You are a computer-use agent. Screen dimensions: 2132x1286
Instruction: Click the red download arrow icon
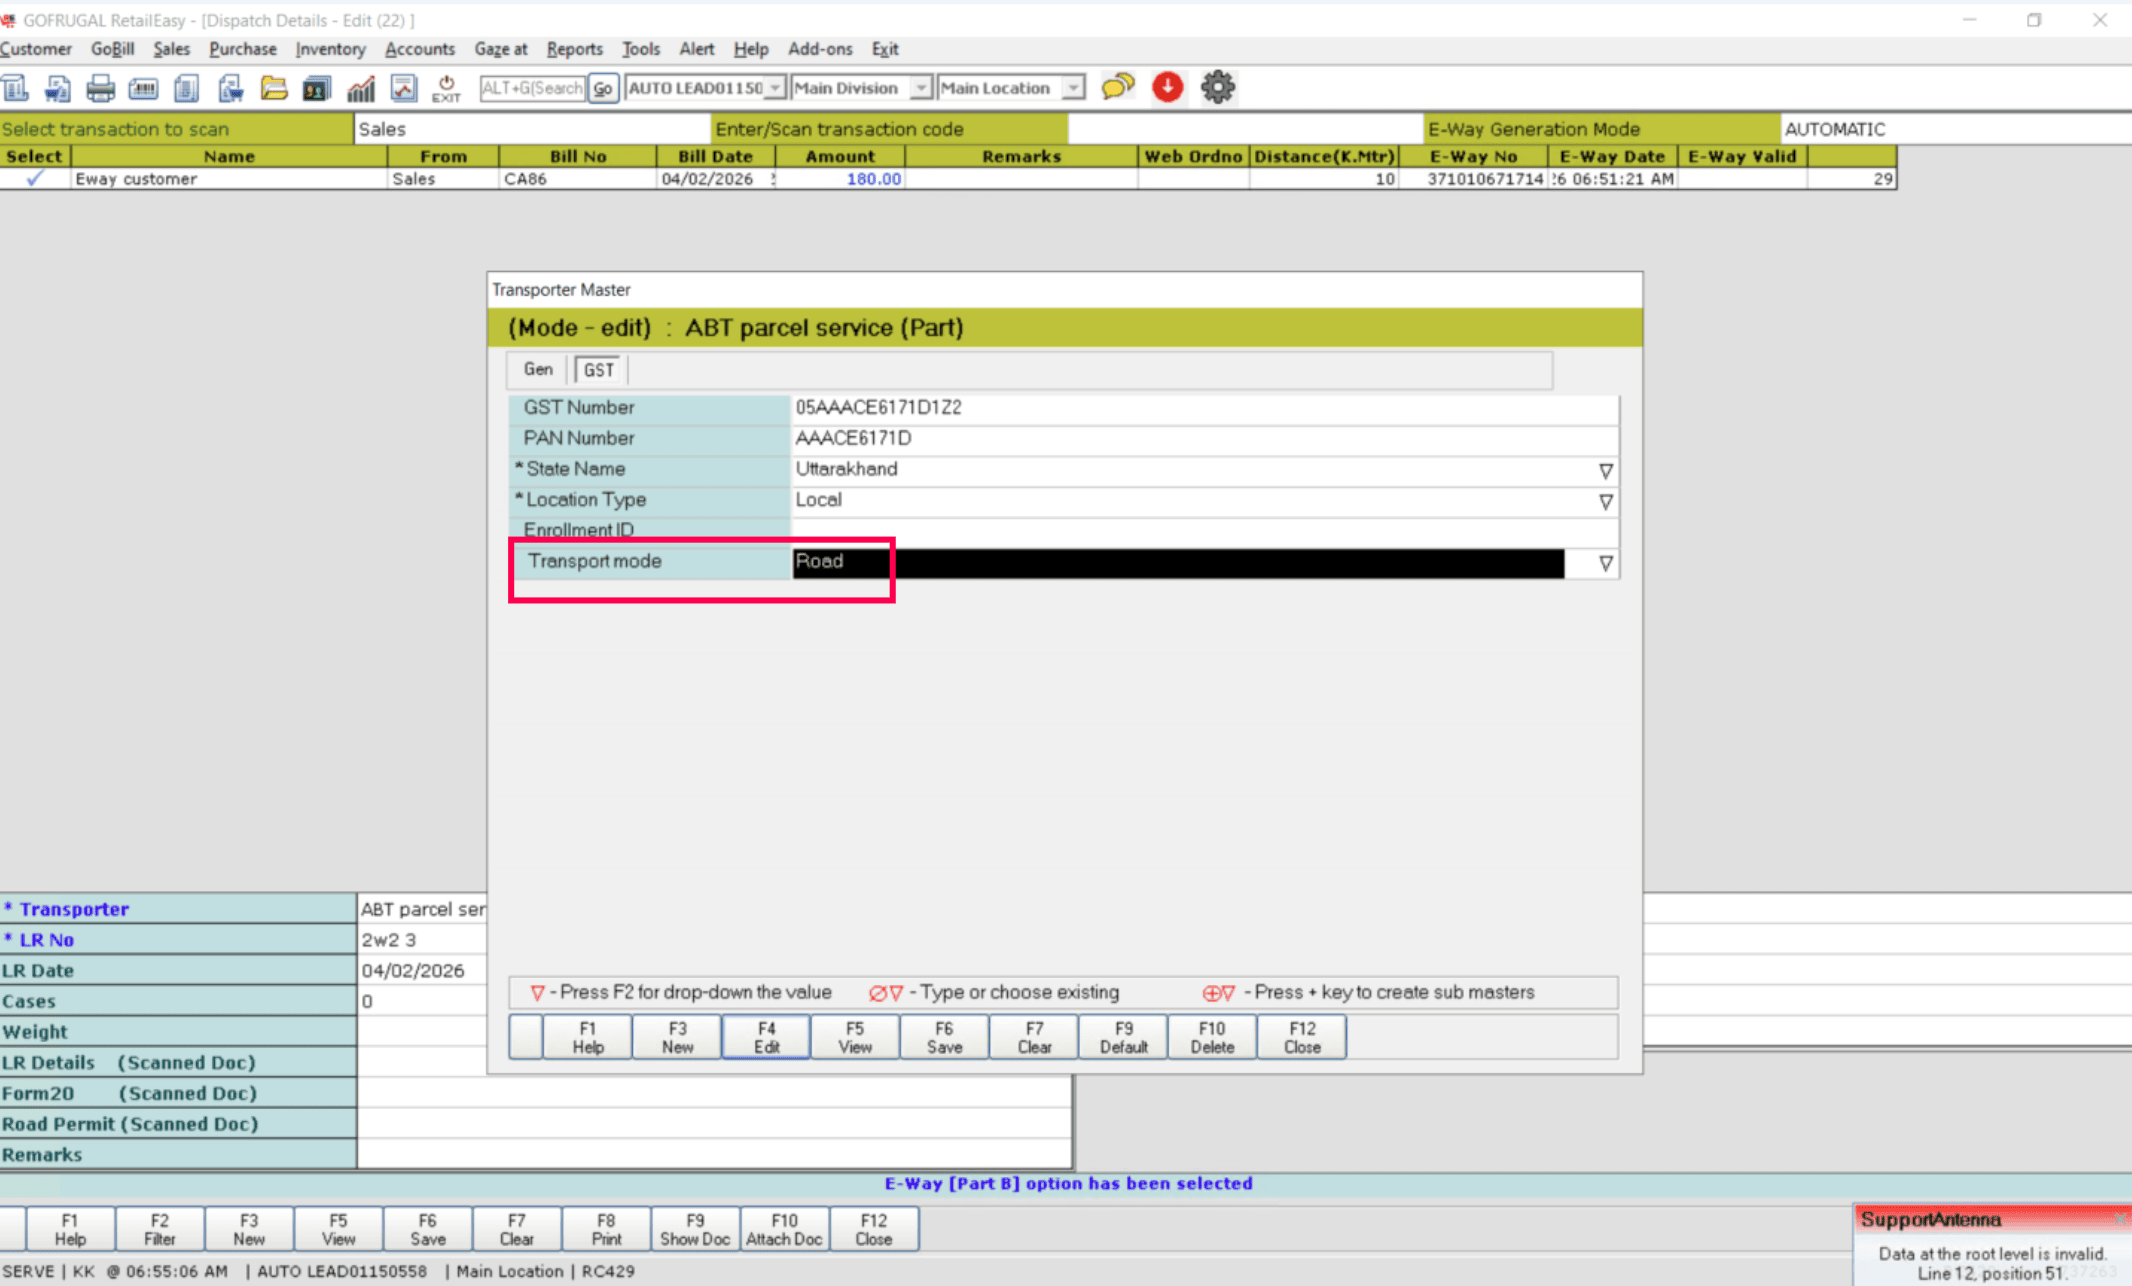1167,87
